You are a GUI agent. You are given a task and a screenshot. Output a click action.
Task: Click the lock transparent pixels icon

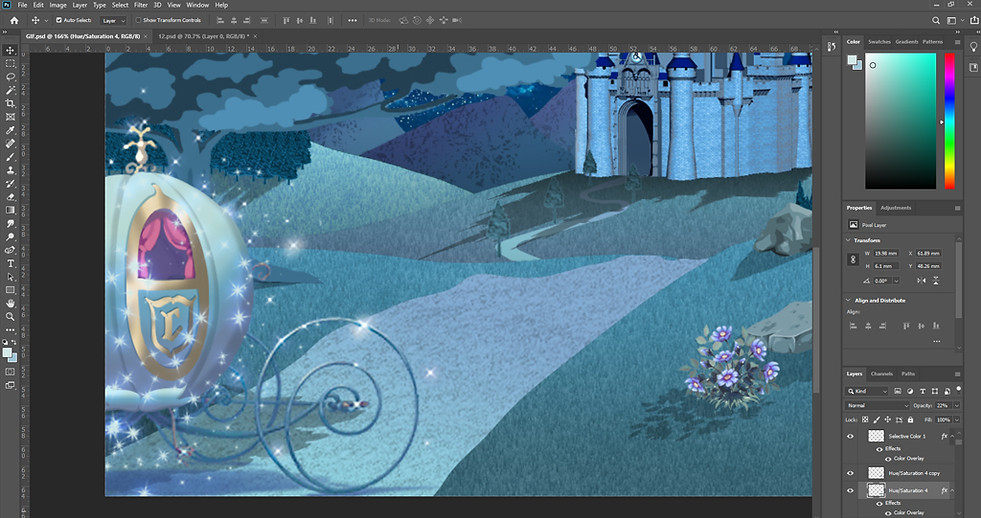point(865,420)
